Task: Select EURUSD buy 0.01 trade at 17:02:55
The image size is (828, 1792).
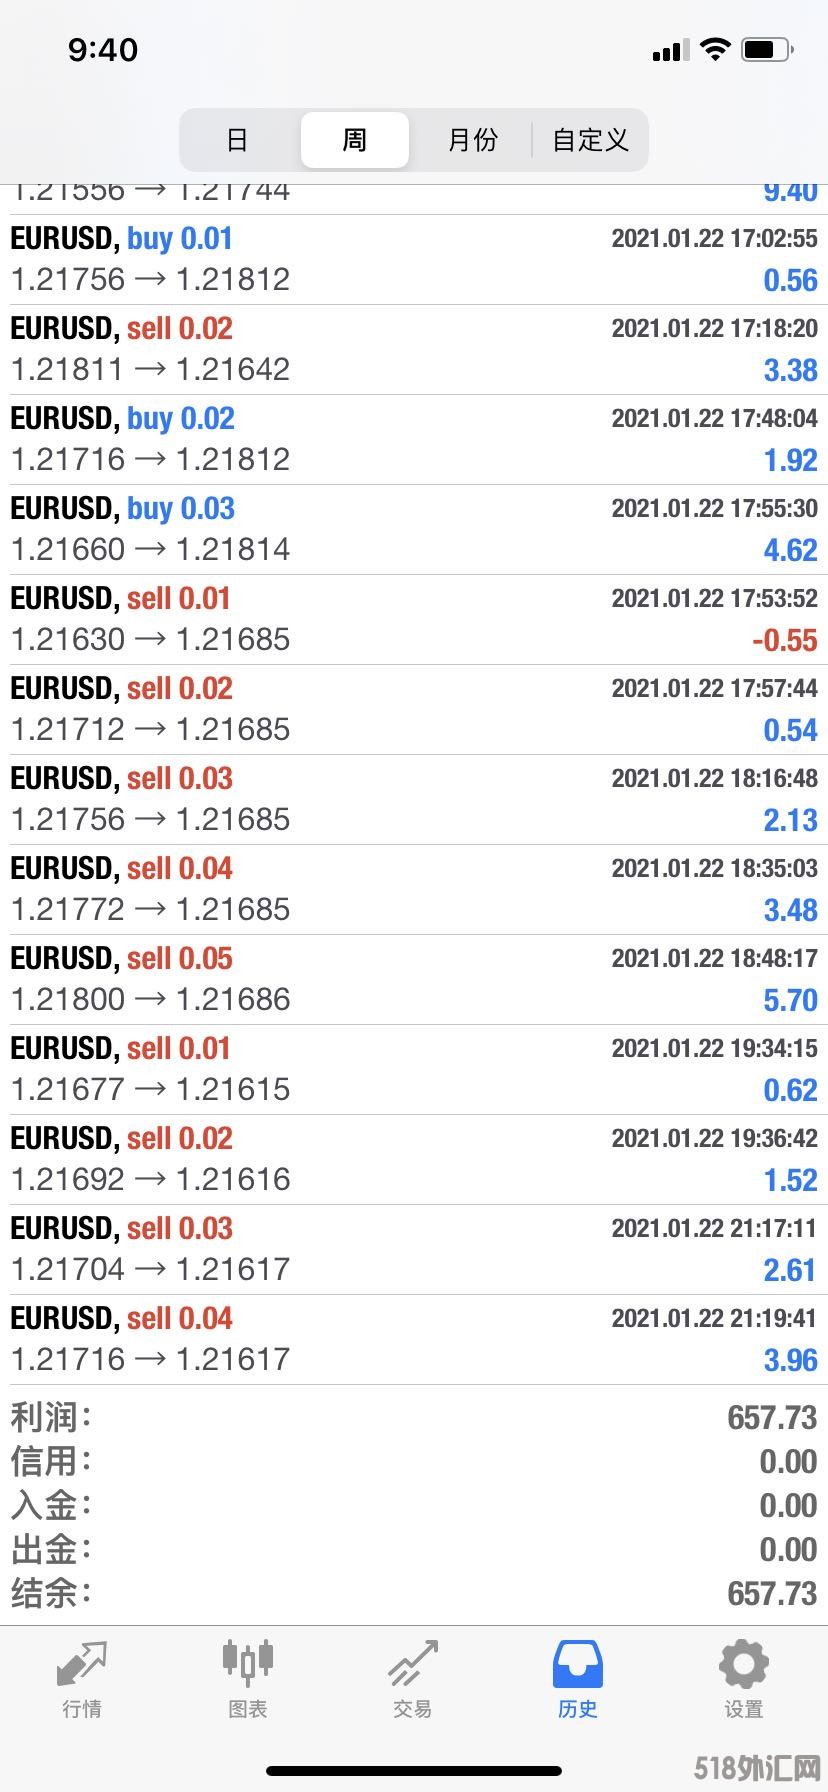Action: tap(414, 260)
